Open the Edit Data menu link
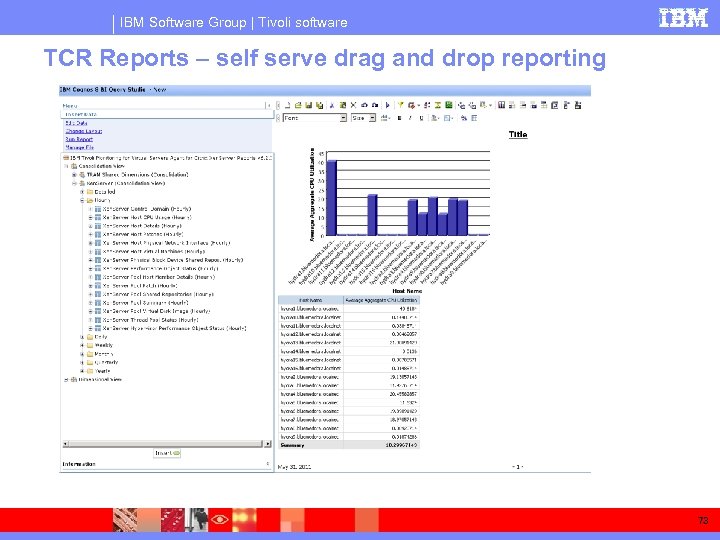Viewport: 720px width, 540px height. [76, 123]
